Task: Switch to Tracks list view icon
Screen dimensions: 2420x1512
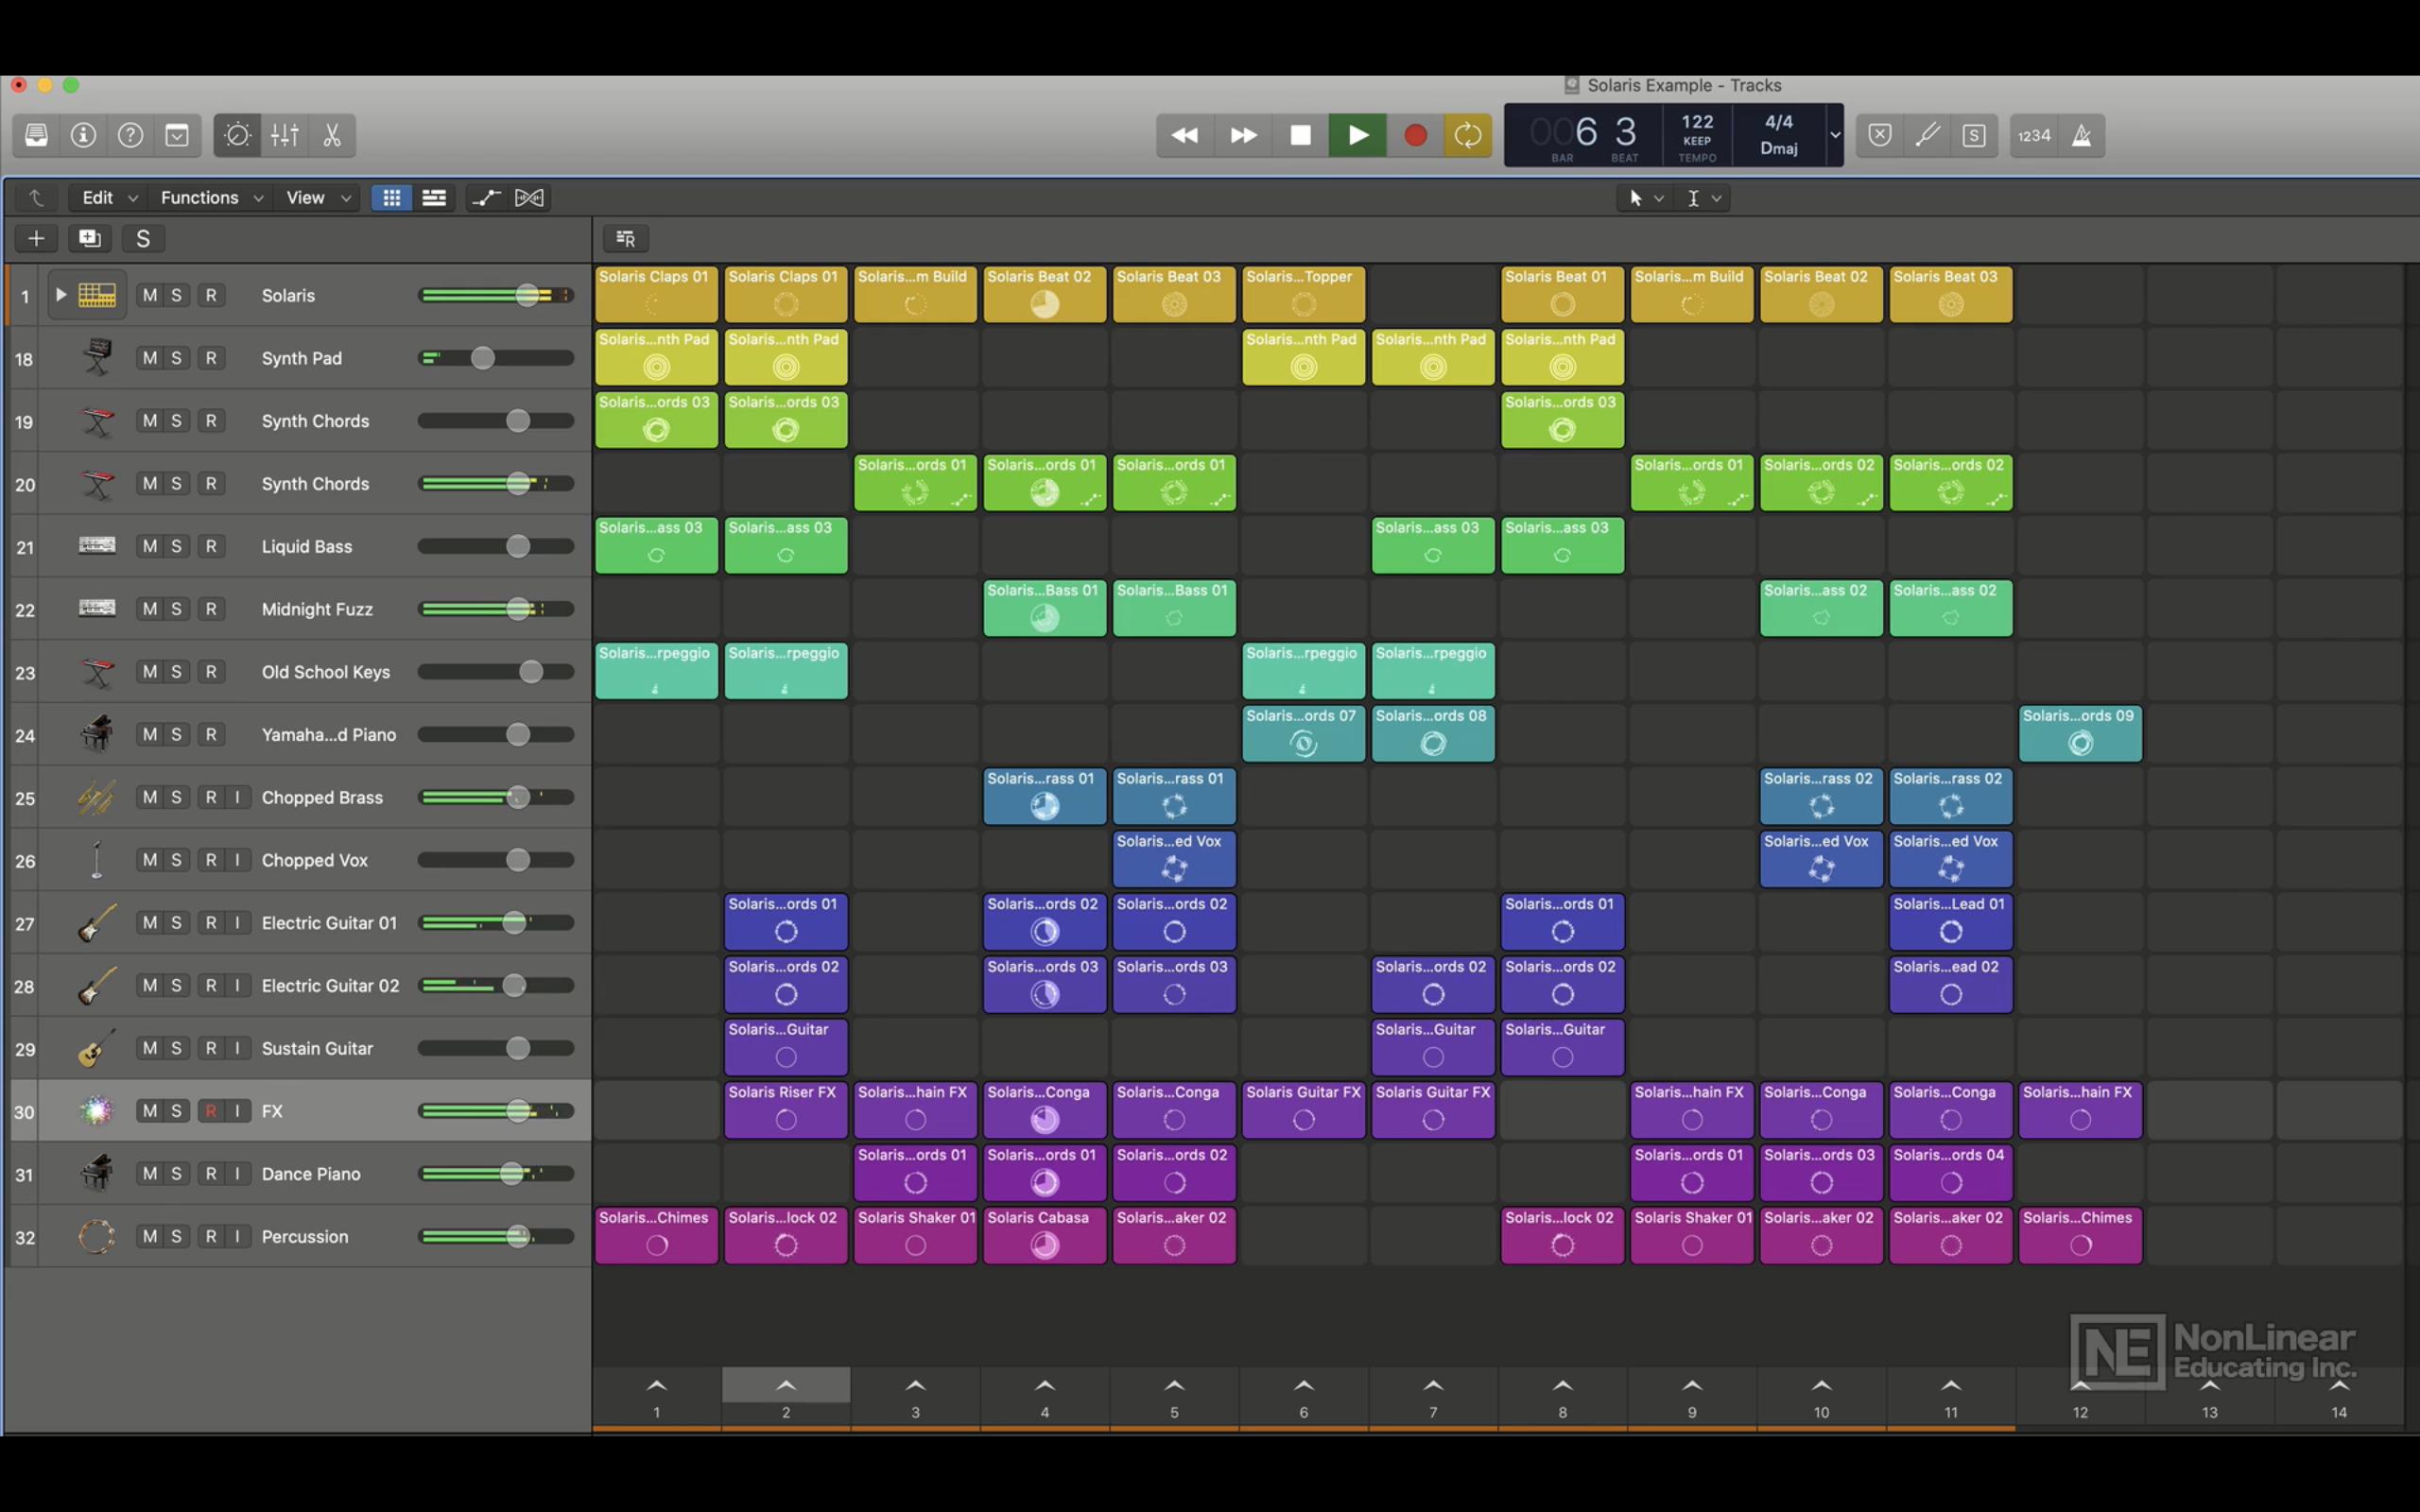Action: pos(434,198)
